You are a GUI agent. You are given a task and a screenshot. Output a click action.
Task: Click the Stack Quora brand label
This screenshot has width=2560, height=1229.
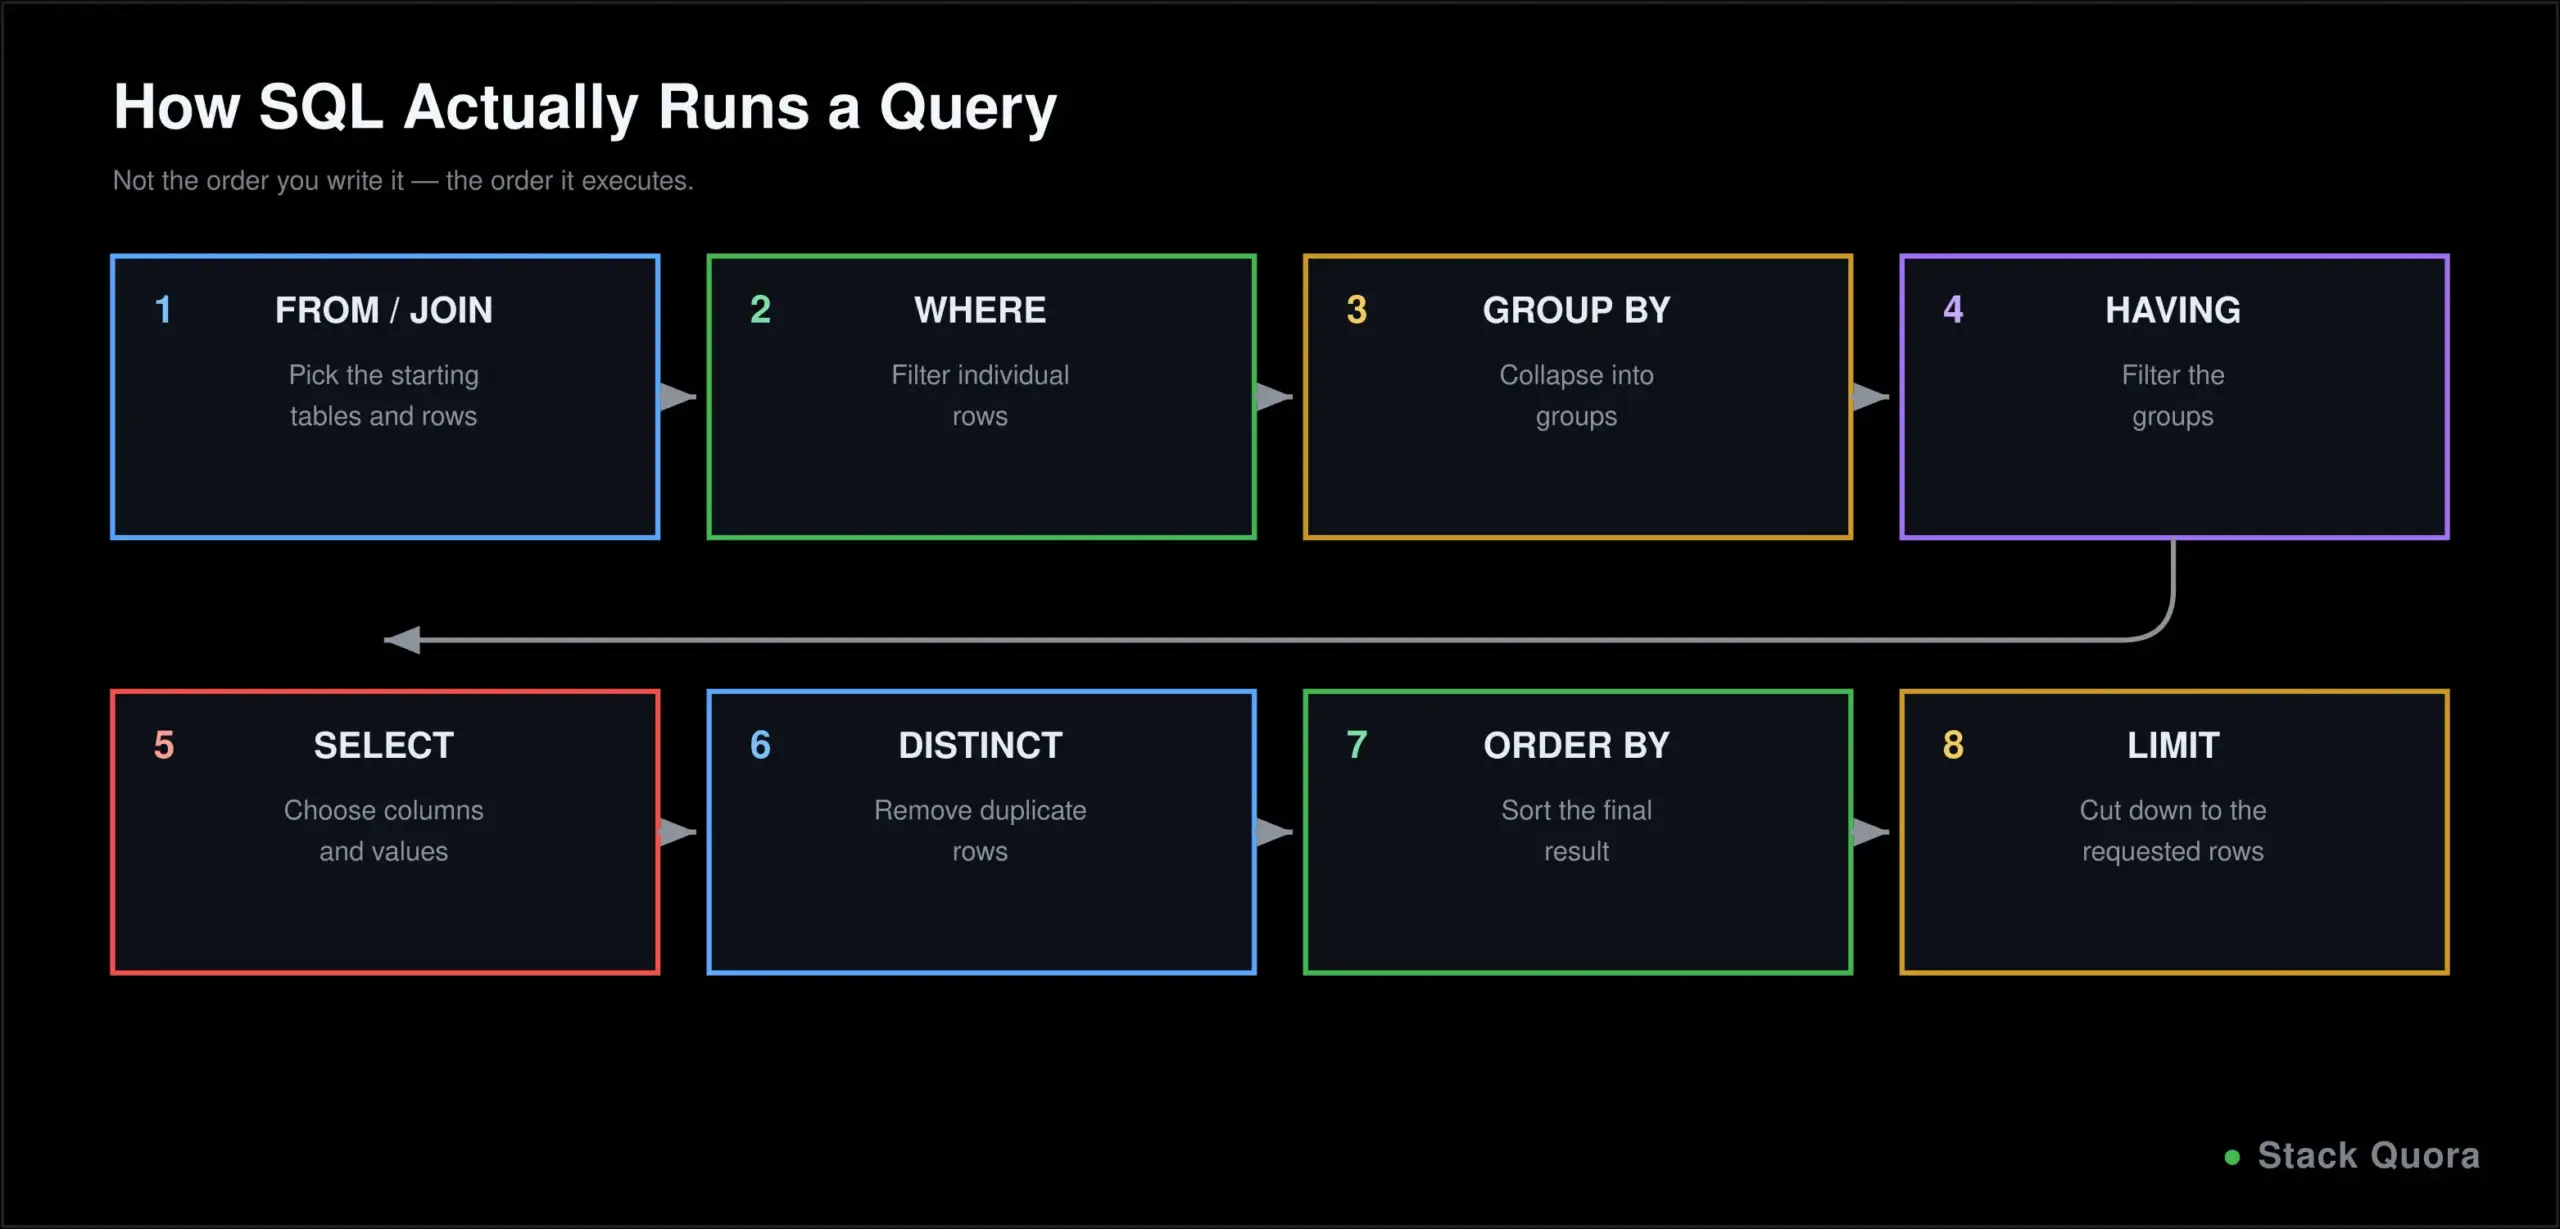coord(2369,1156)
